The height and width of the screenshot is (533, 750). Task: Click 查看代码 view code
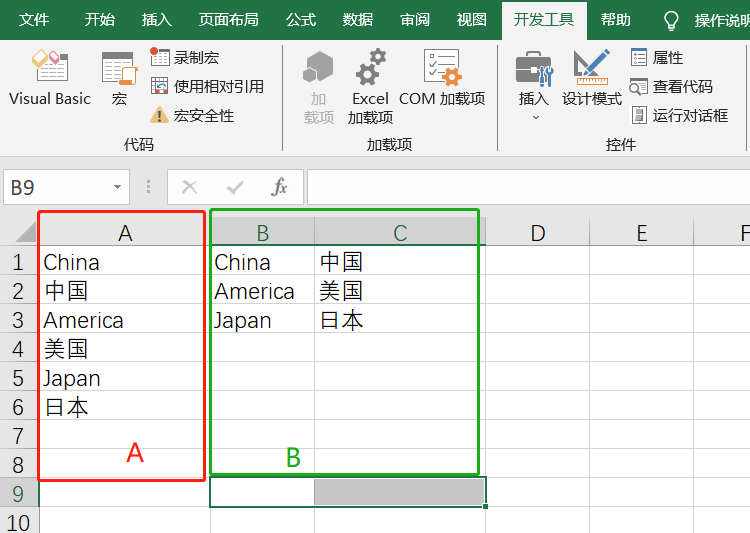[671, 87]
